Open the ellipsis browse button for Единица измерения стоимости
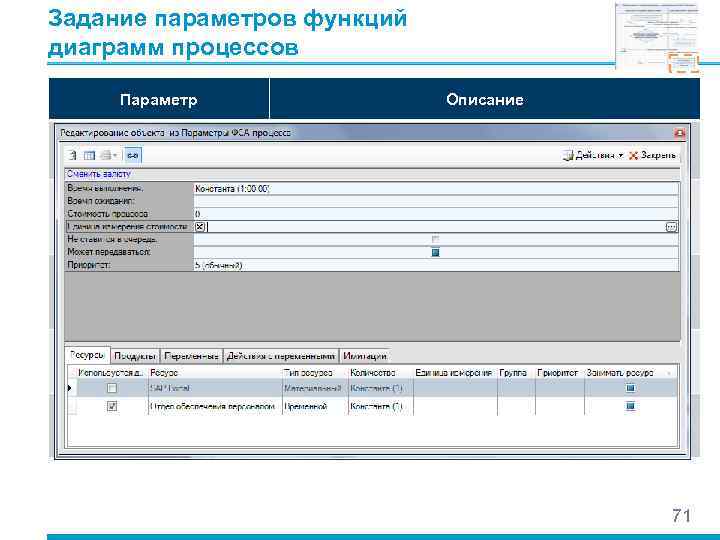The image size is (720, 540). tap(671, 227)
